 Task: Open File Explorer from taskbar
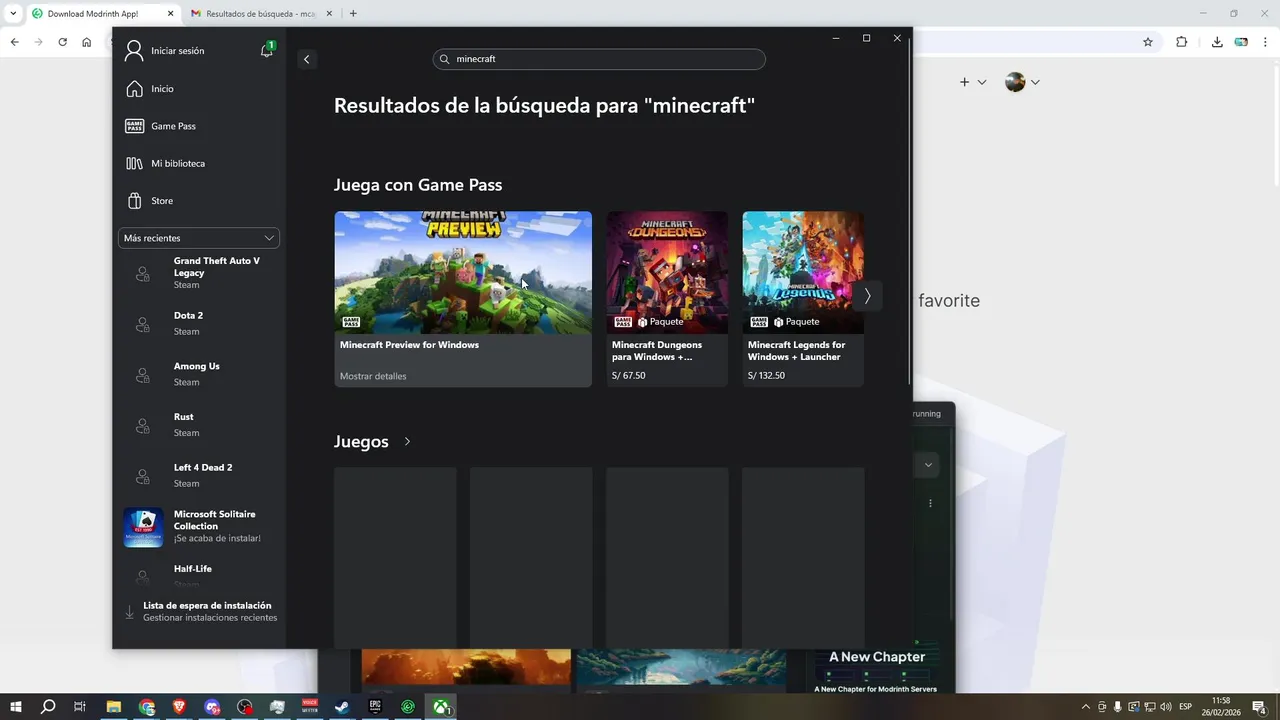[114, 707]
